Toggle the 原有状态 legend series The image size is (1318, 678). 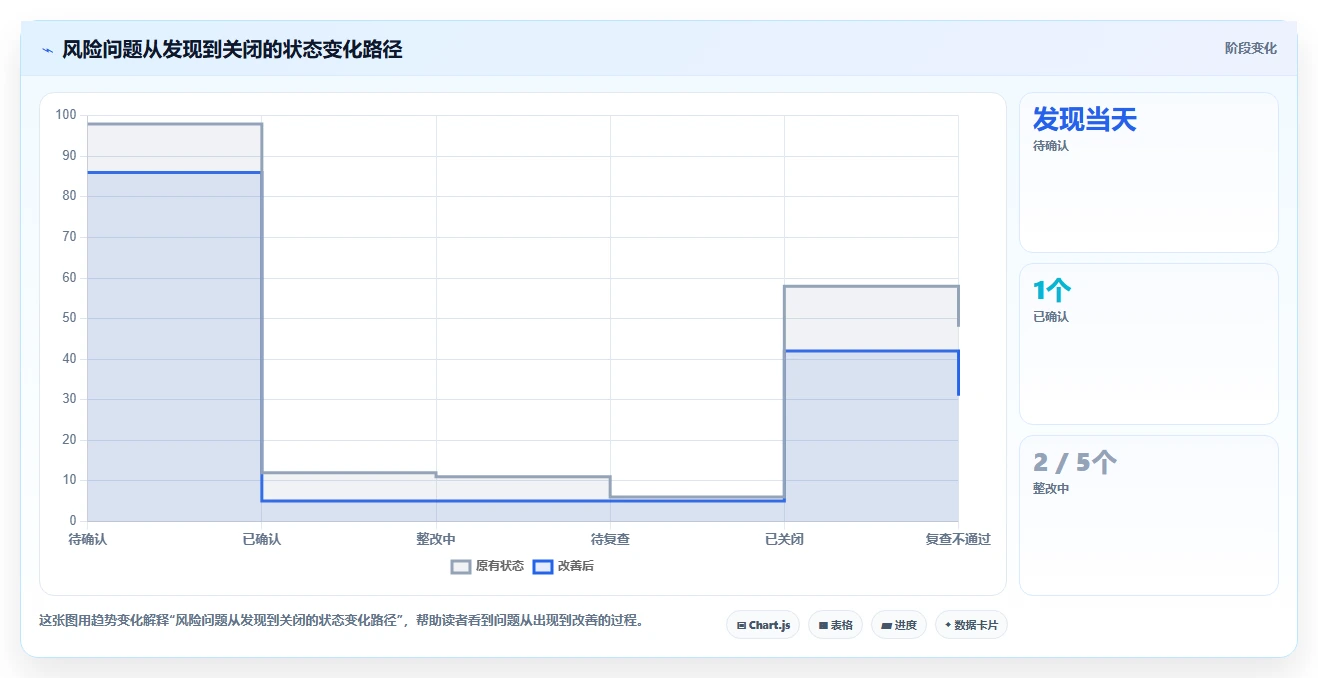click(x=487, y=566)
